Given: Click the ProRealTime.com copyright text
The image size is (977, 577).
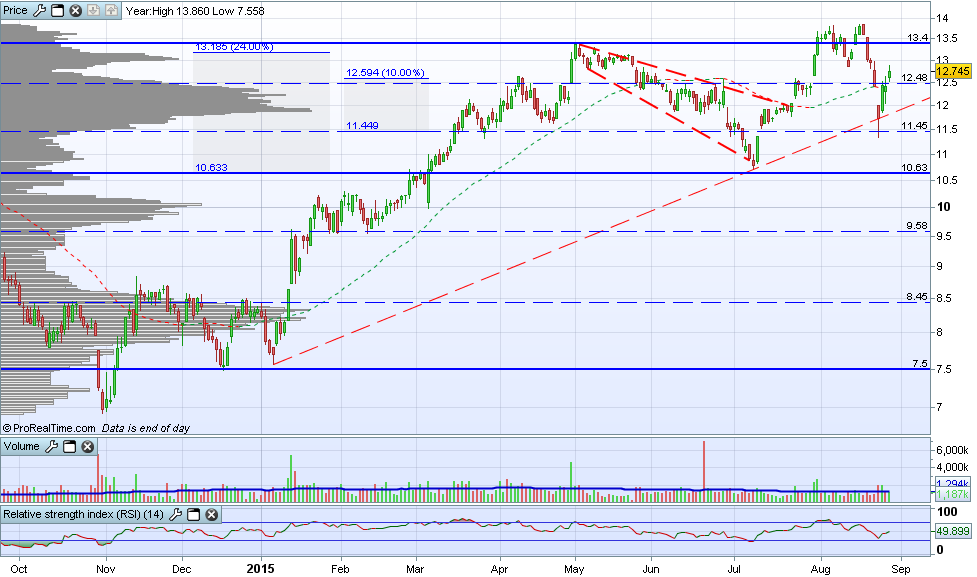Looking at the screenshot, I should pyautogui.click(x=49, y=428).
